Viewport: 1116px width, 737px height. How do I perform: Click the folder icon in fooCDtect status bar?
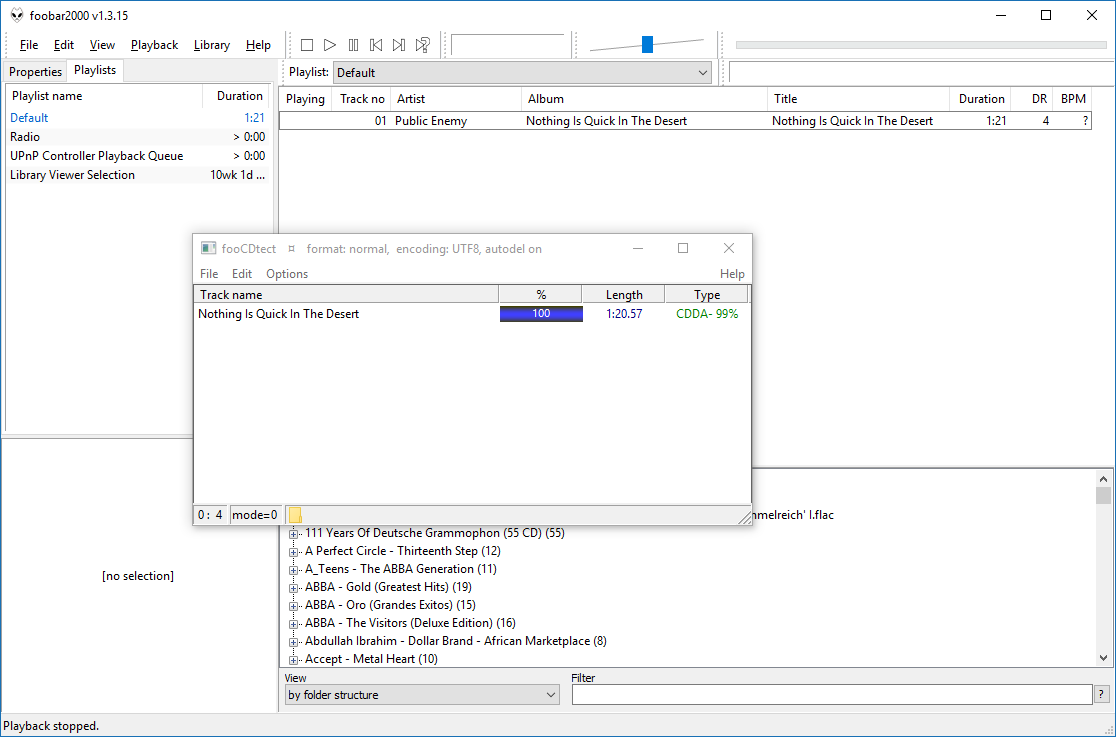pos(295,515)
